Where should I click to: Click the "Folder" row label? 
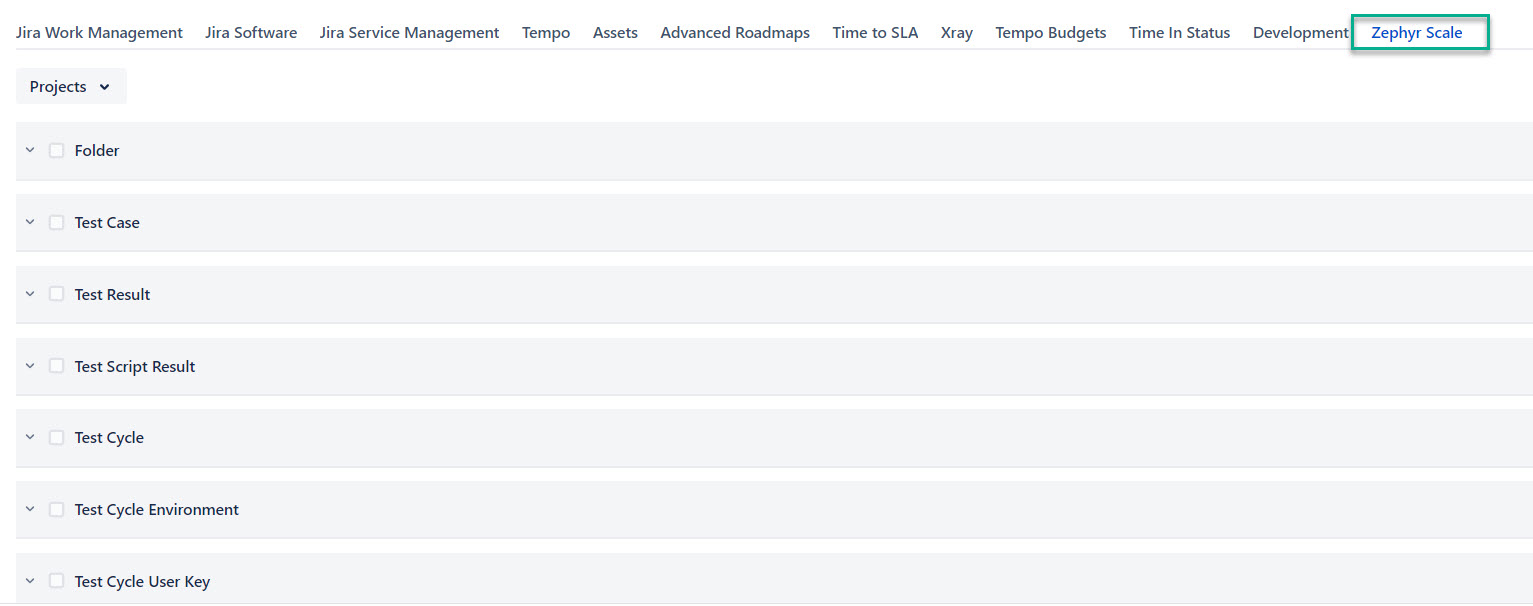(x=97, y=150)
